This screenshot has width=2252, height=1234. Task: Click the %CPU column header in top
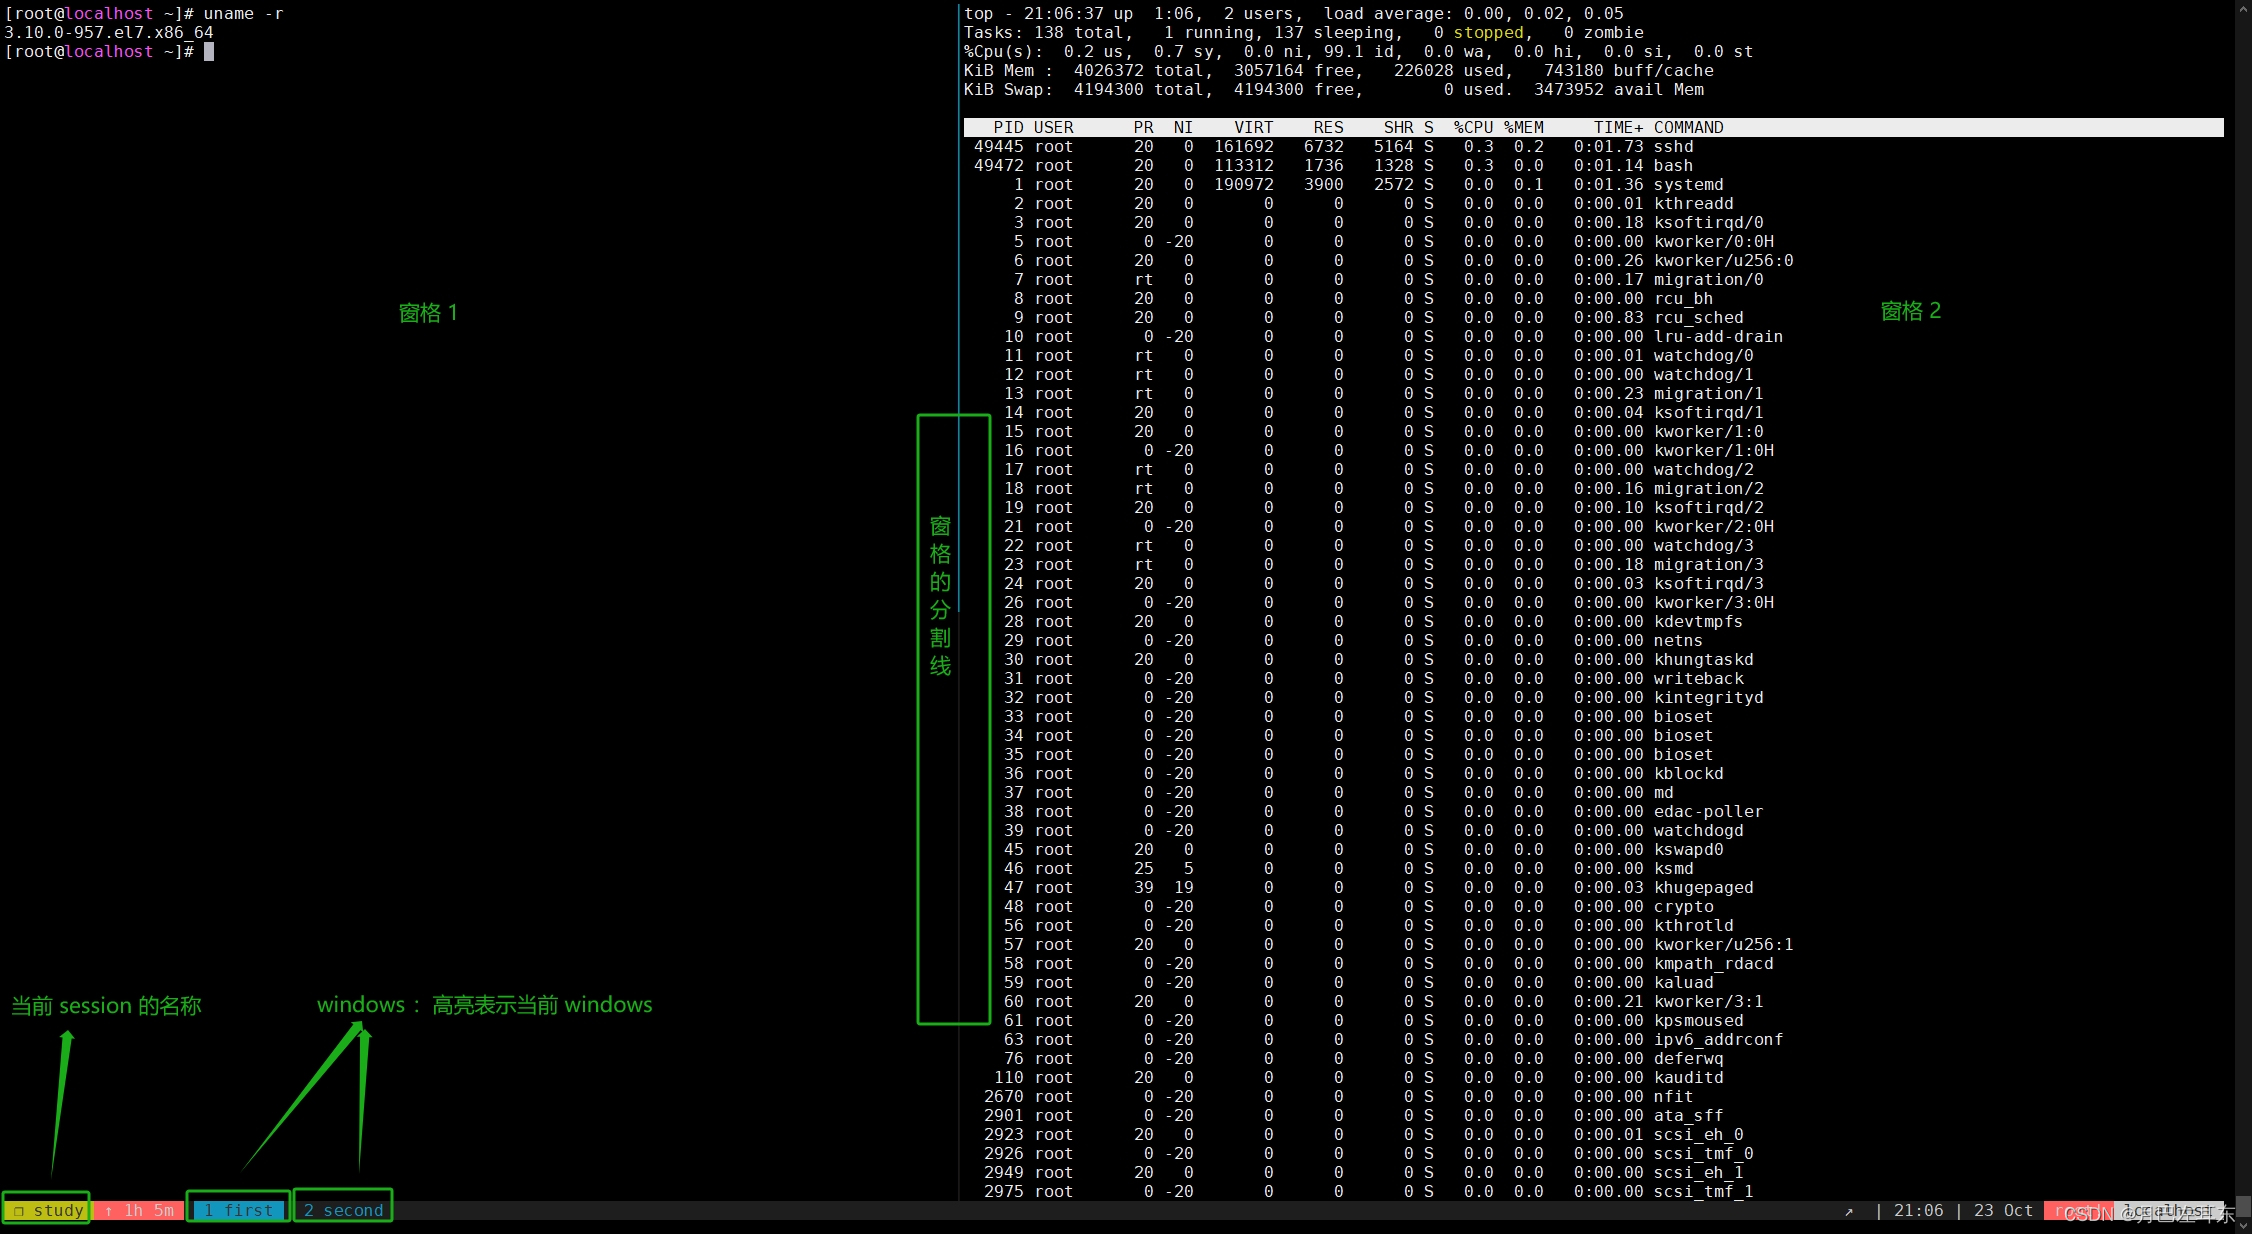tap(1473, 128)
